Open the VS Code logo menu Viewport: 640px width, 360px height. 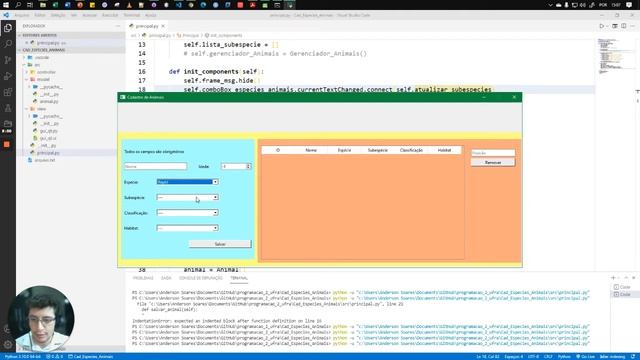[x=6, y=15]
